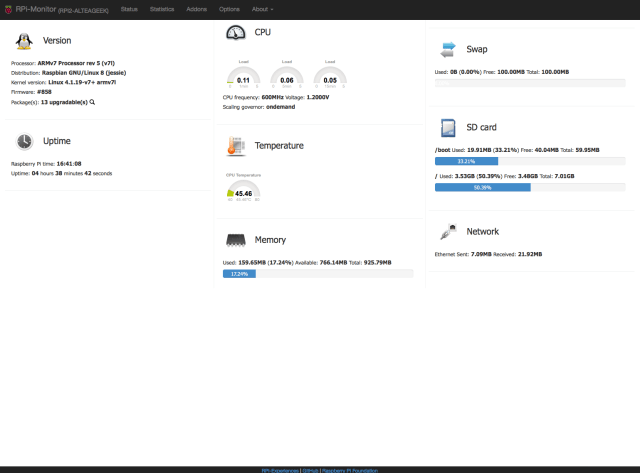The width and height of the screenshot is (640, 473).
Task: Click the SD card icon
Action: tap(449, 127)
